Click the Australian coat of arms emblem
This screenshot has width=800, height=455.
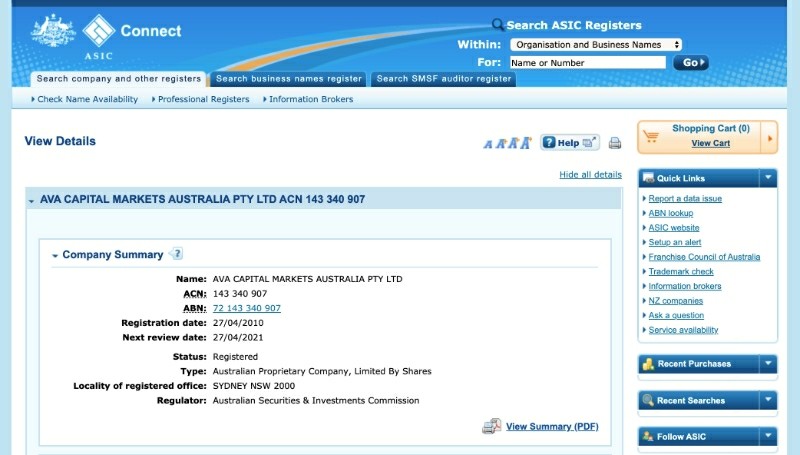click(53, 32)
